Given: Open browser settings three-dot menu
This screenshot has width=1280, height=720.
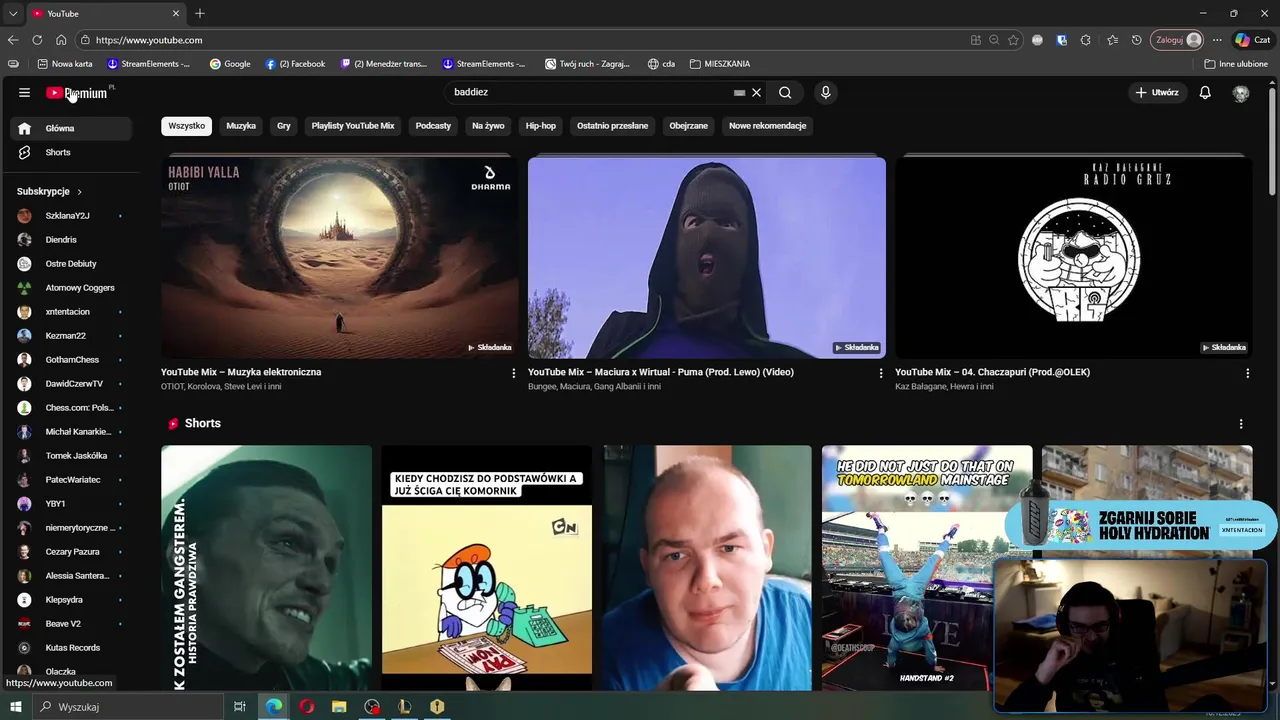Looking at the screenshot, I should pyautogui.click(x=1217, y=40).
